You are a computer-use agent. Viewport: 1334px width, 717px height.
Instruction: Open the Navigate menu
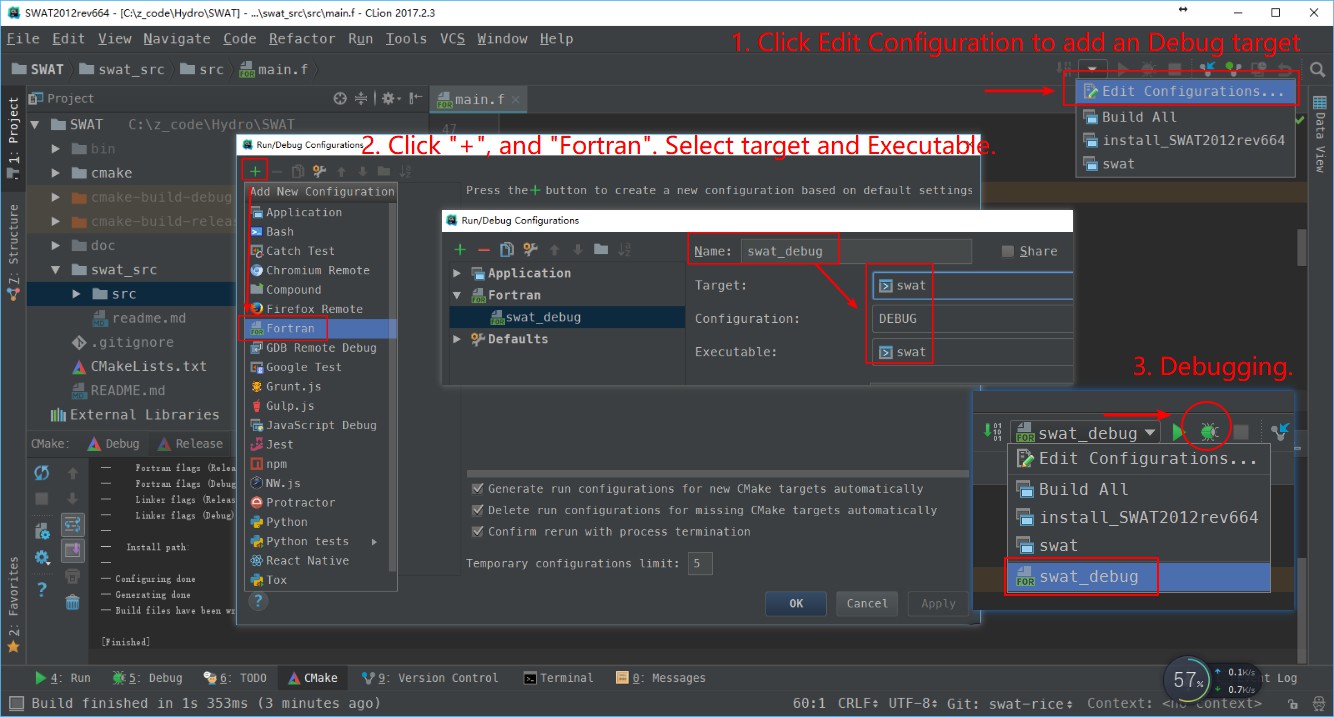176,38
